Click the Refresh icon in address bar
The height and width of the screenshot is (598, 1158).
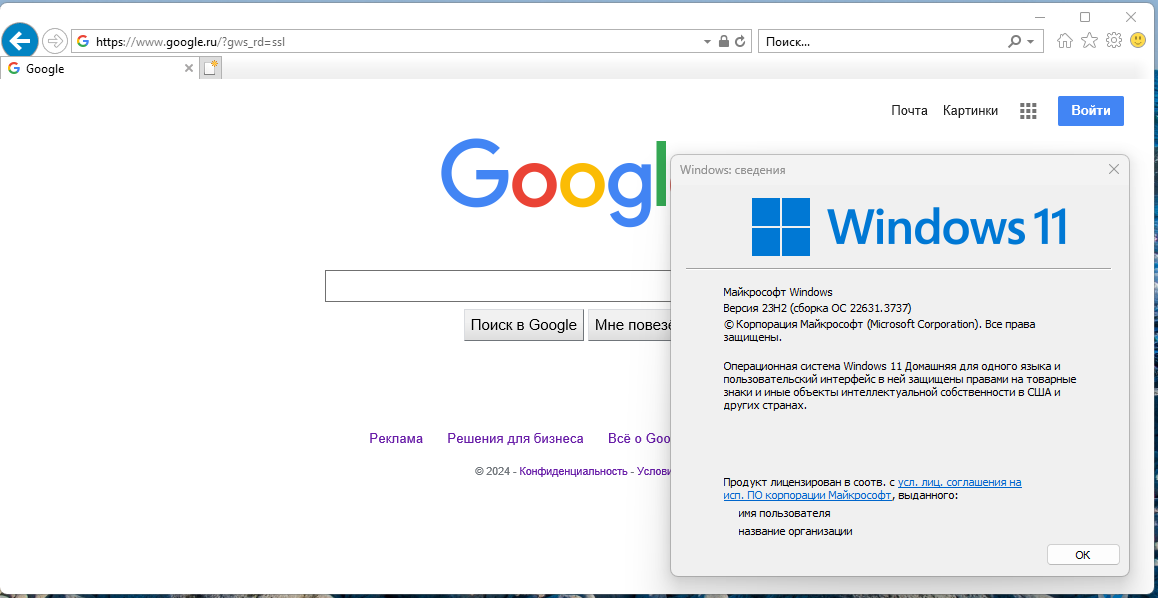tap(741, 42)
